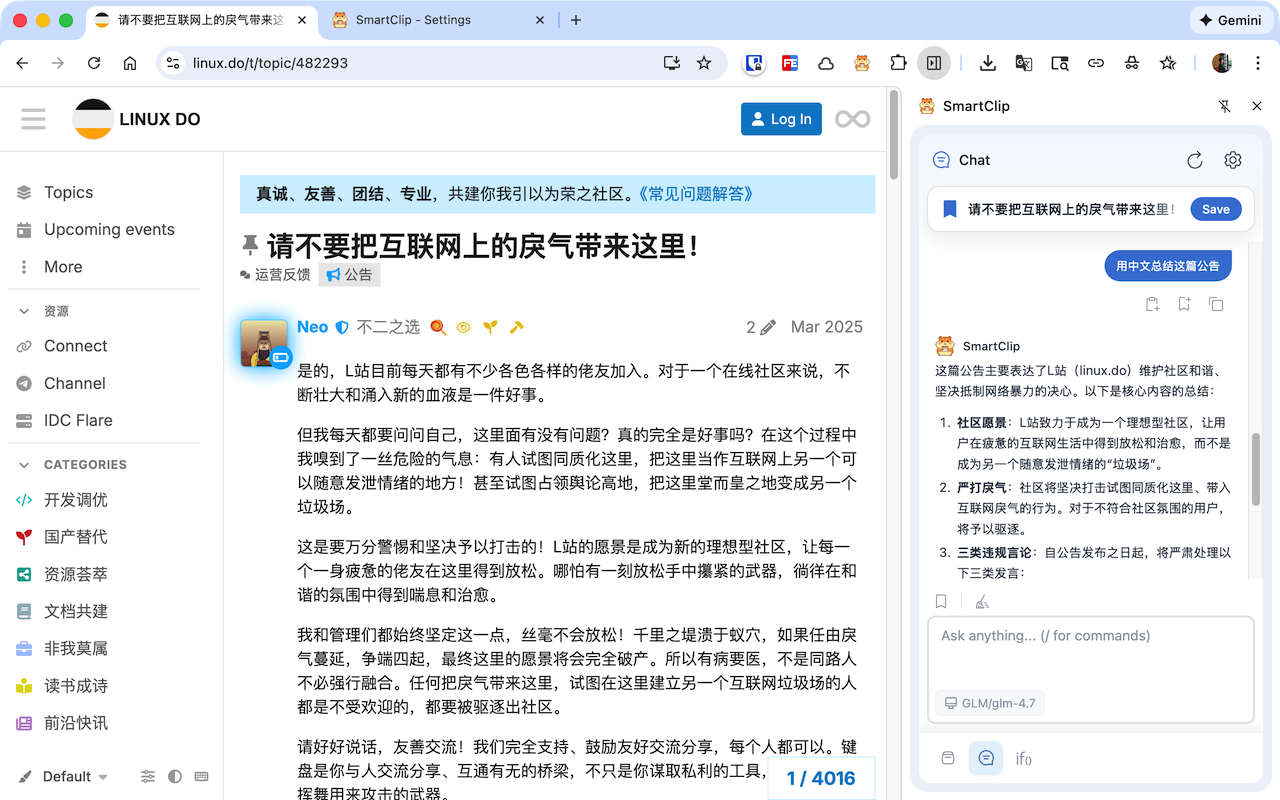Refresh the SmartClip chat conversation
Viewport: 1280px width, 800px height.
(x=1194, y=160)
